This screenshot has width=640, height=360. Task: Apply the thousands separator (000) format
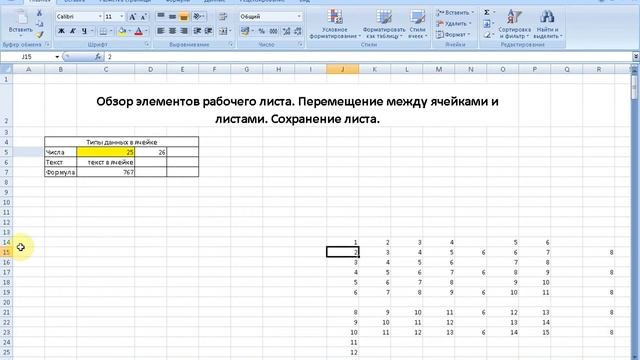coord(273,31)
